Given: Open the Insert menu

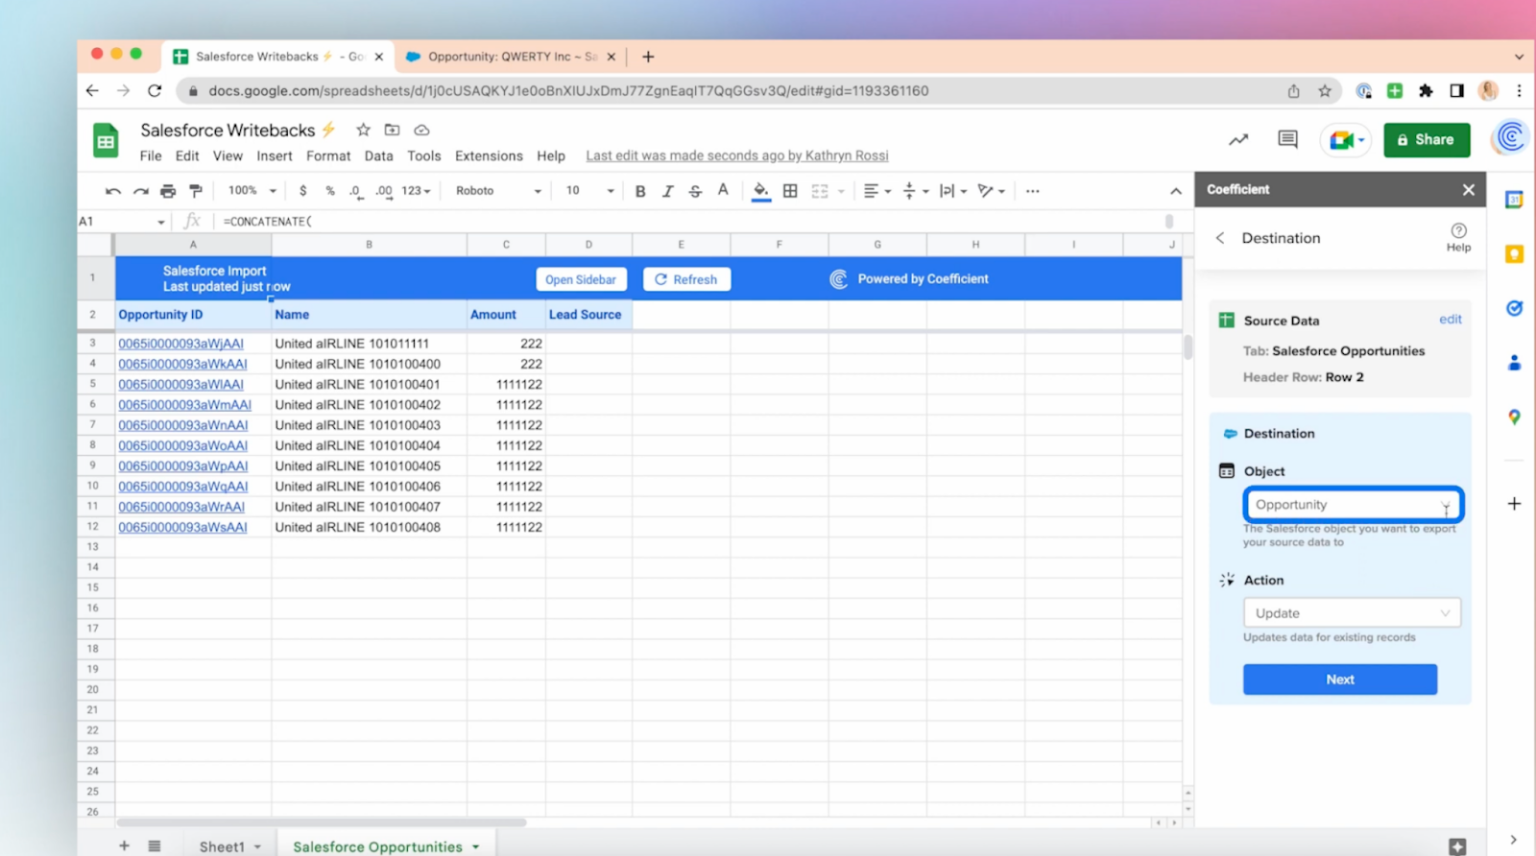Looking at the screenshot, I should (x=274, y=156).
